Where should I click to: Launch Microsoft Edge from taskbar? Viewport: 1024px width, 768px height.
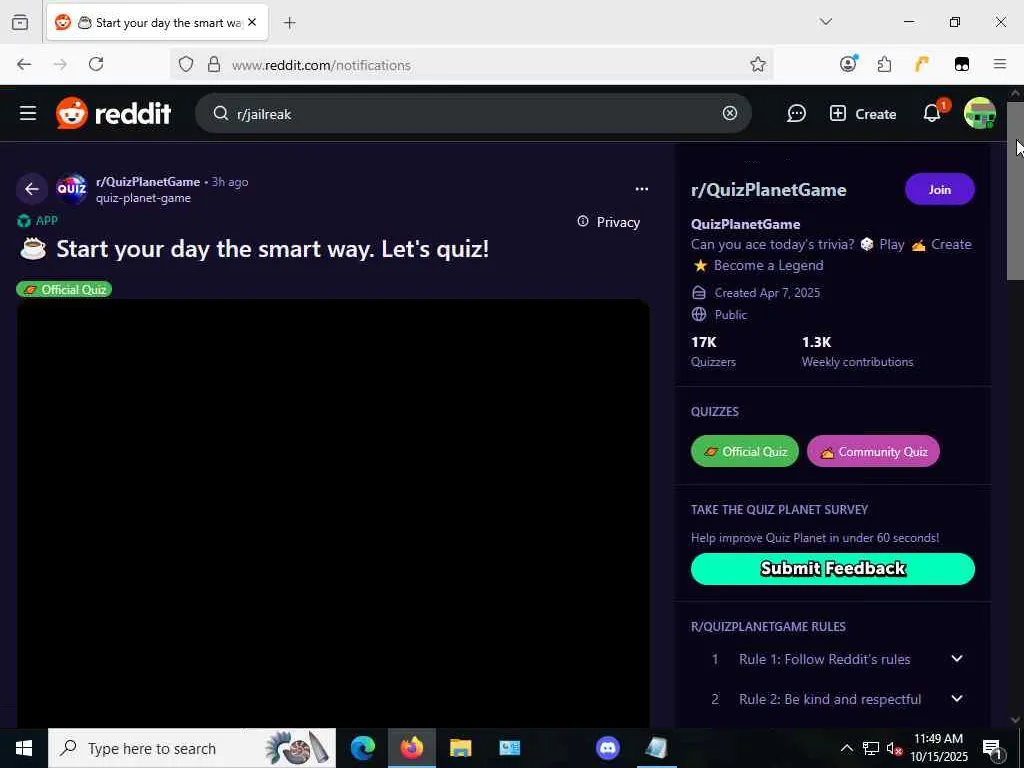click(x=362, y=748)
